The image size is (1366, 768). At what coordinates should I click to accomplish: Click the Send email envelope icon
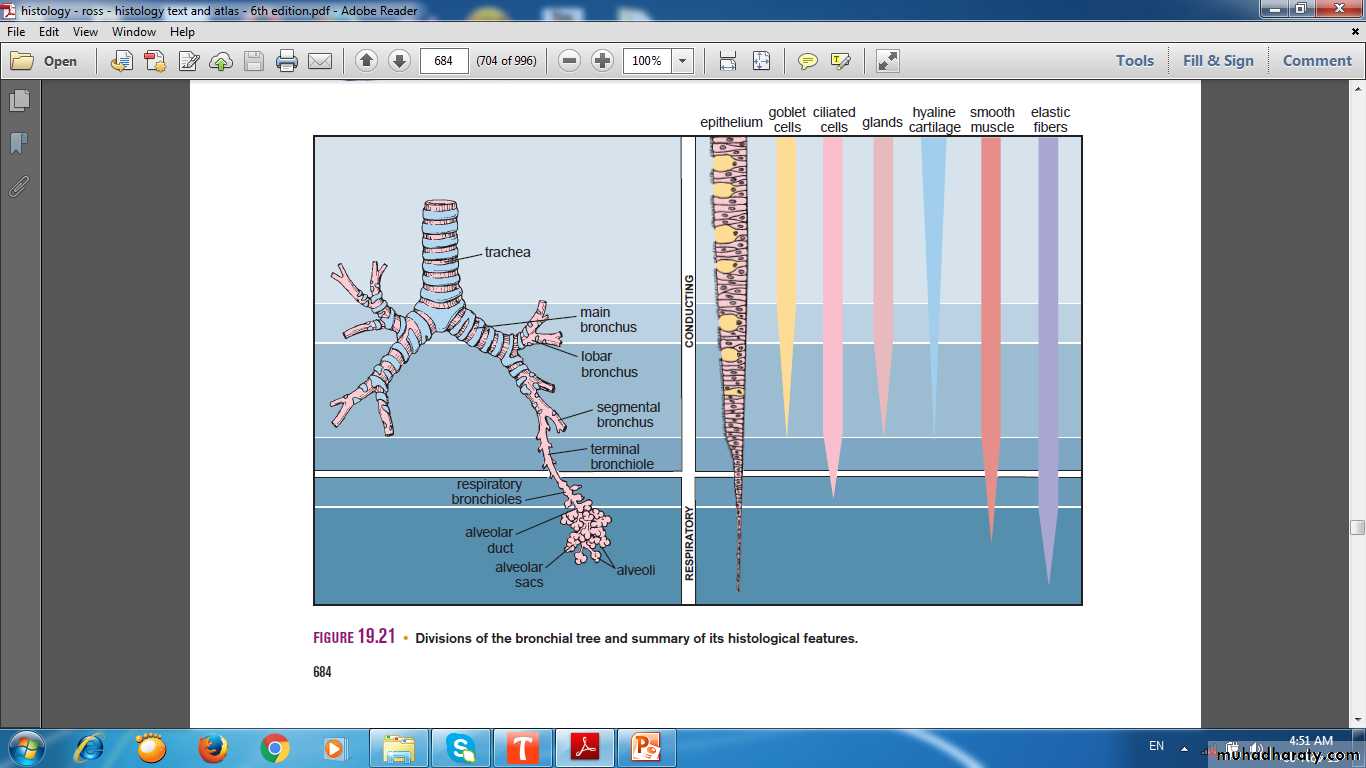(320, 61)
